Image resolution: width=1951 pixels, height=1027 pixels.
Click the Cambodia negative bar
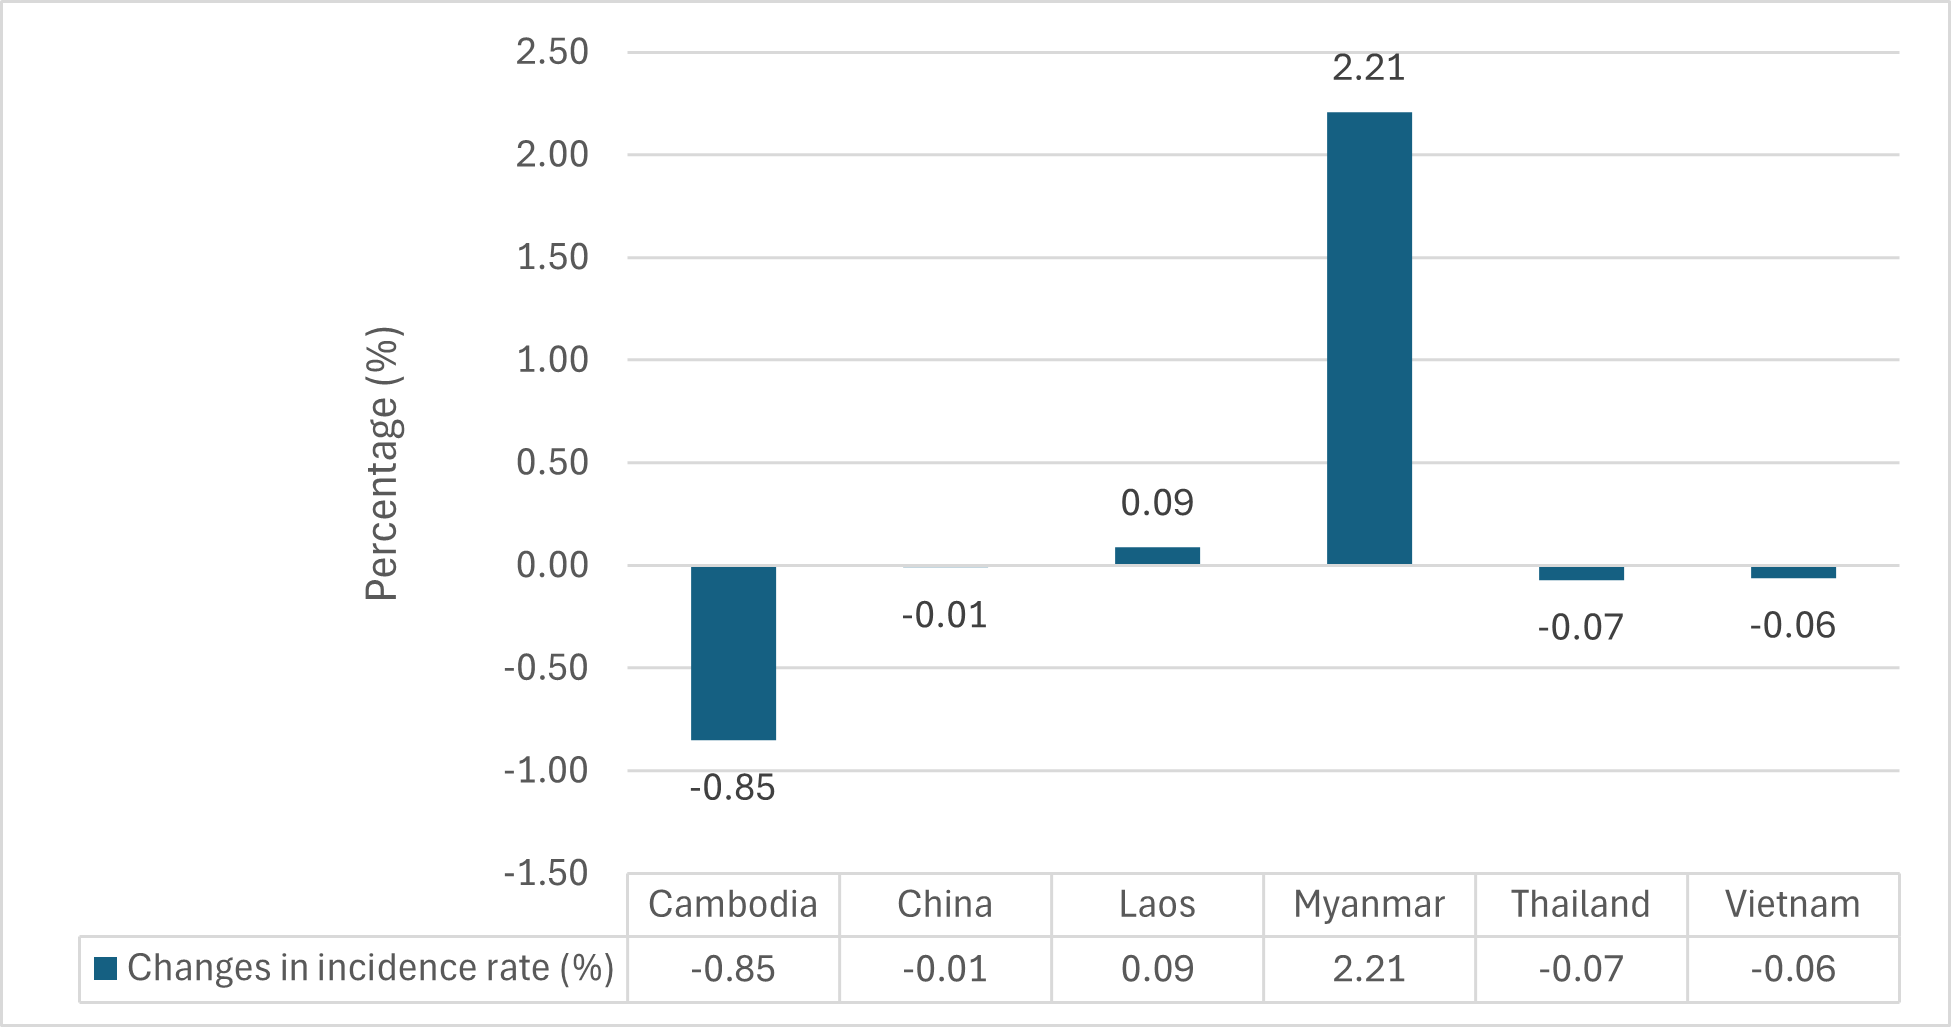(x=733, y=652)
